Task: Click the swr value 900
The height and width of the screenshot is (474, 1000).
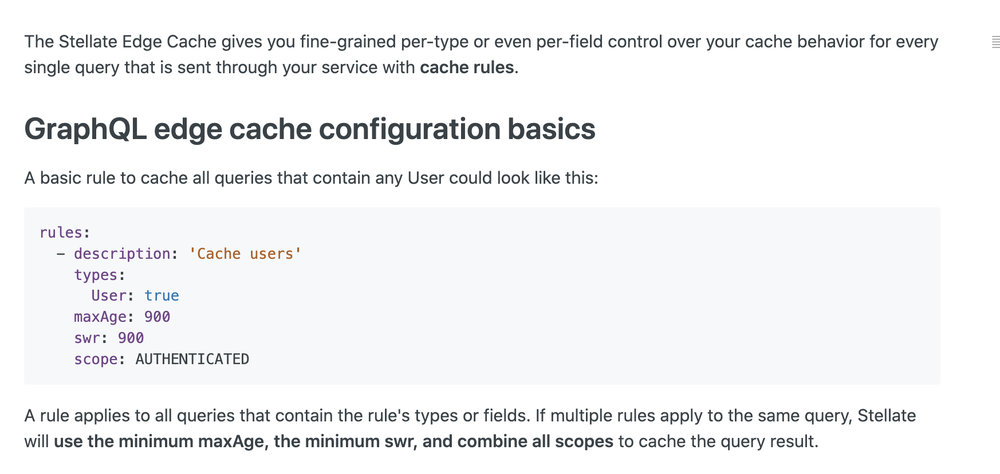Action: 131,337
